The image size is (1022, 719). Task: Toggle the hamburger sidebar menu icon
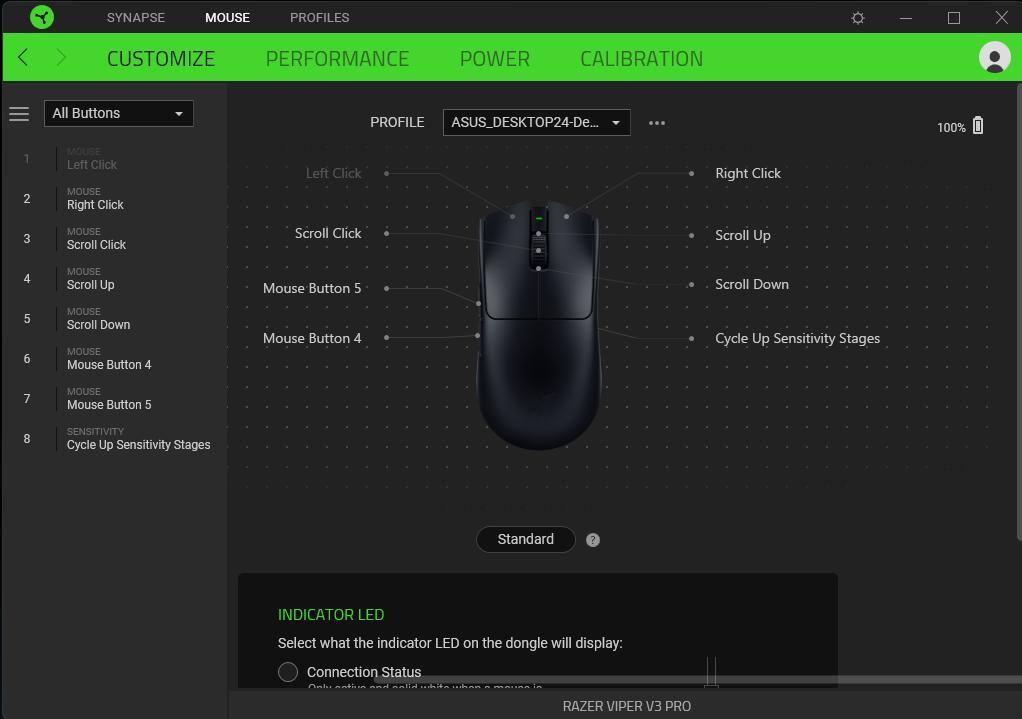point(19,114)
